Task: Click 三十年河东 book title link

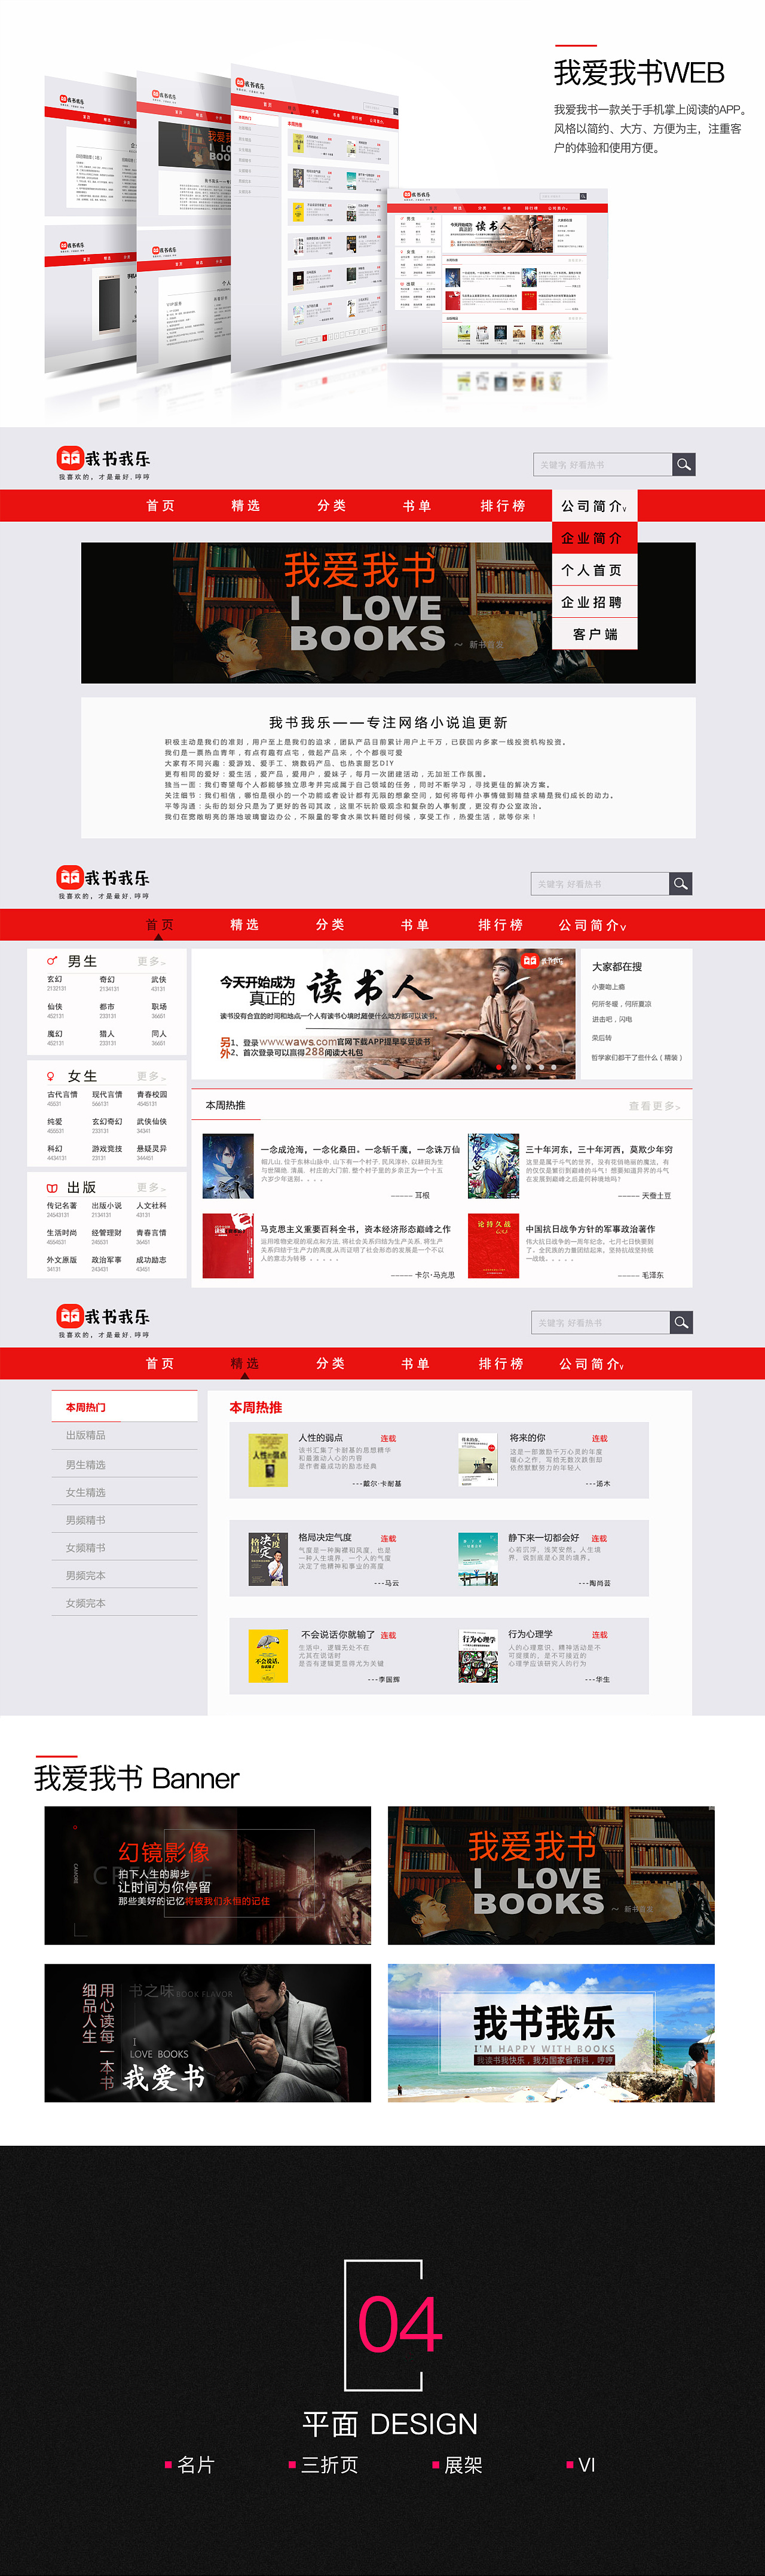Action: 599,1150
